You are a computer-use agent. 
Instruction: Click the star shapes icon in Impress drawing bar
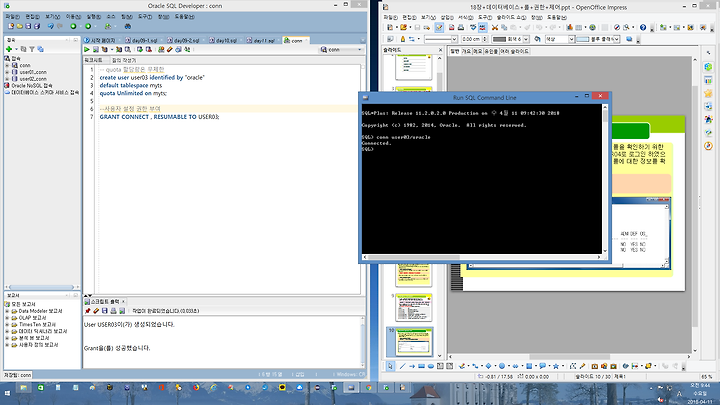pos(556,366)
